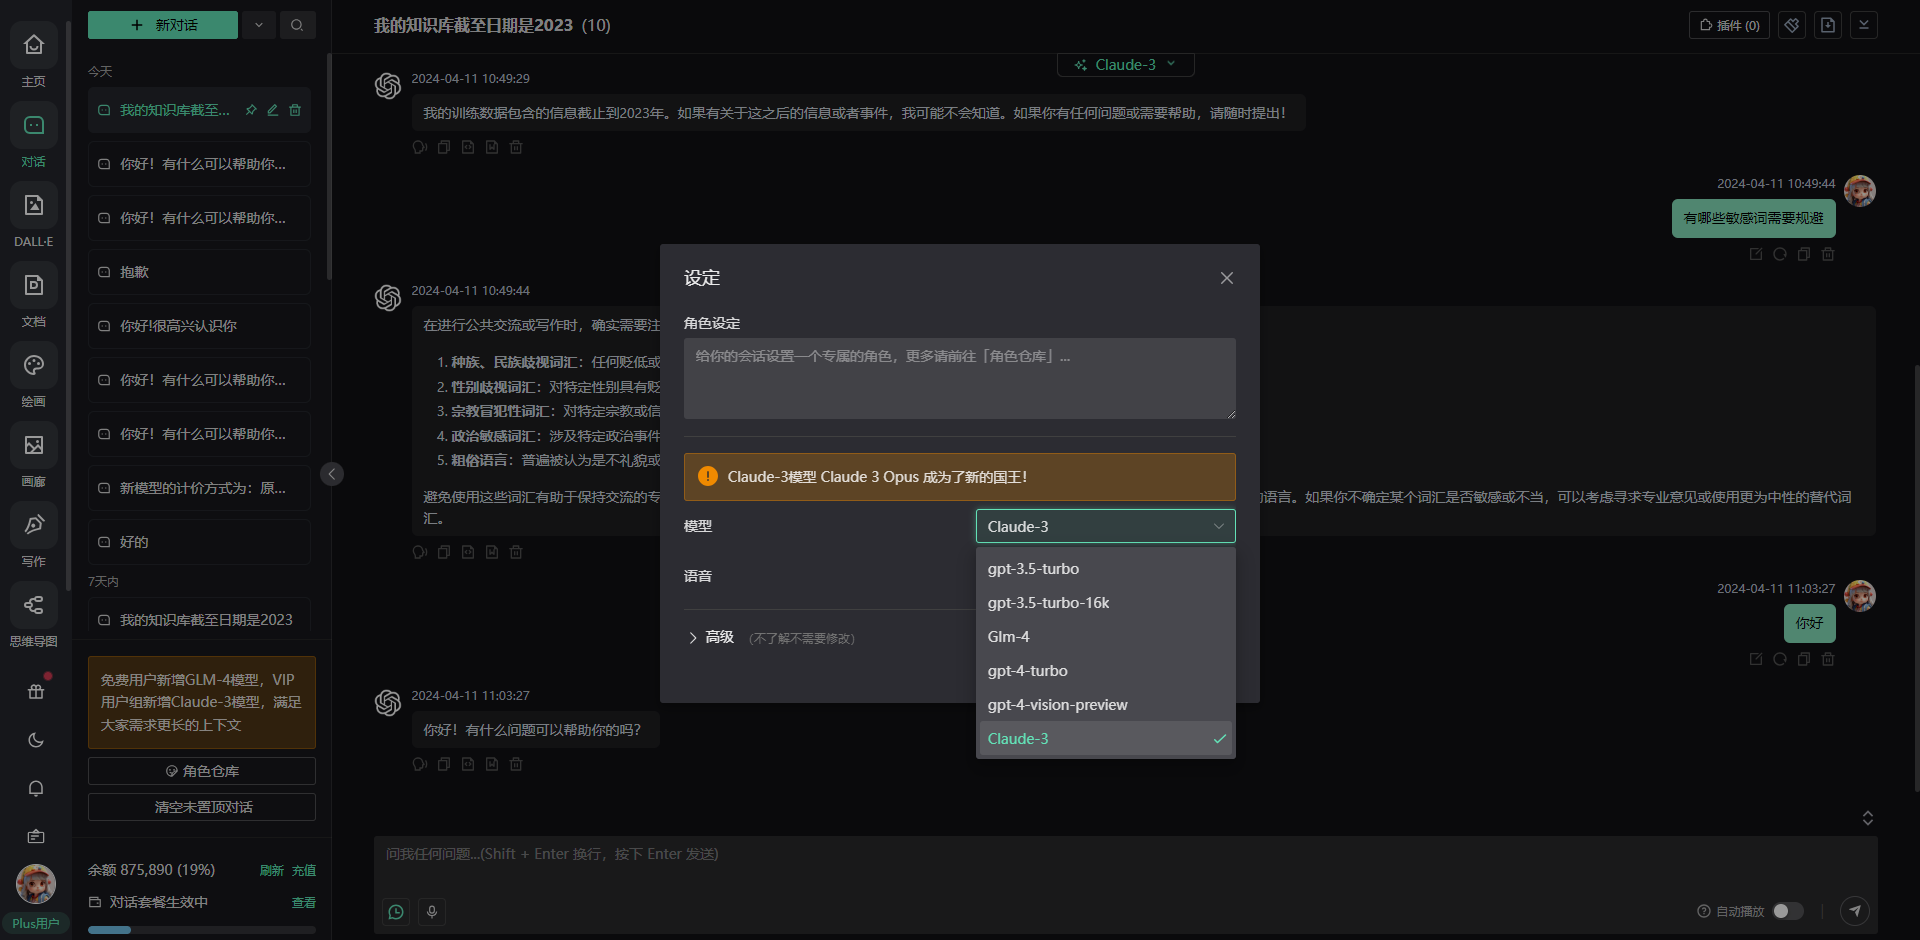Viewport: 1920px width, 940px height.
Task: Delete the 有哪些敏感词需要规避 user message
Action: (1828, 254)
